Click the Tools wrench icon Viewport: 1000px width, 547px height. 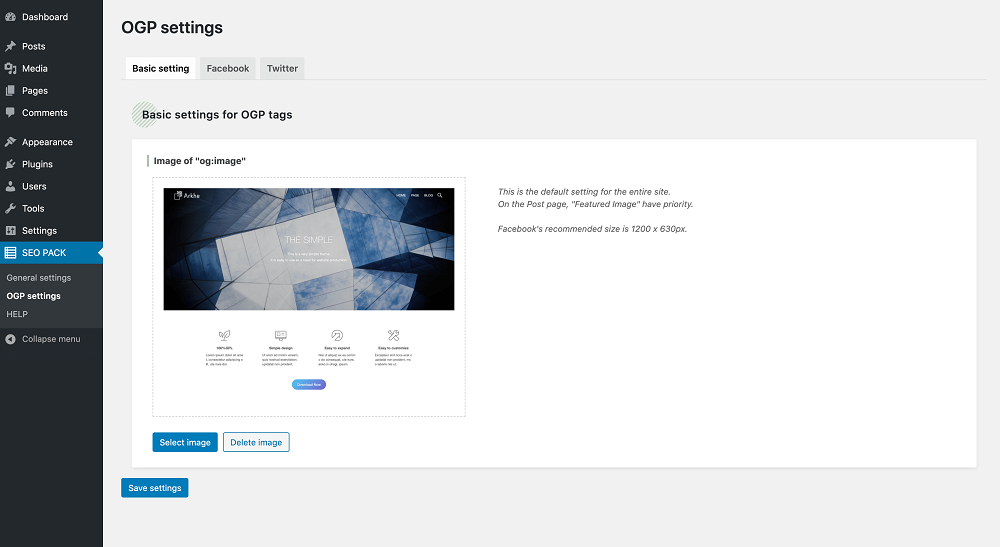click(x=10, y=208)
